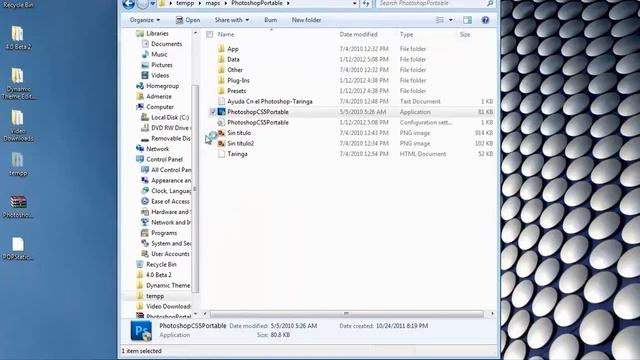This screenshot has height=360, width=640.
Task: Select the Video Downloads desktop folder
Action: tap(17, 126)
